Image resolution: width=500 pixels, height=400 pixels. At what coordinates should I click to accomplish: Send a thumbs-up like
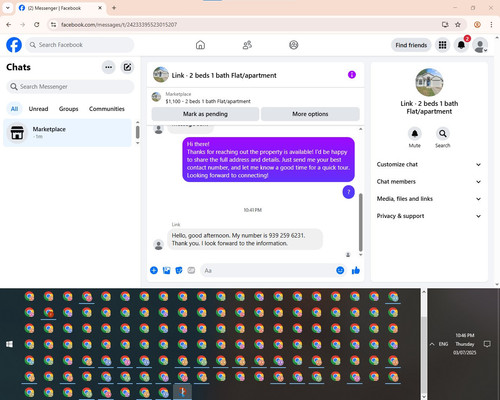[356, 270]
